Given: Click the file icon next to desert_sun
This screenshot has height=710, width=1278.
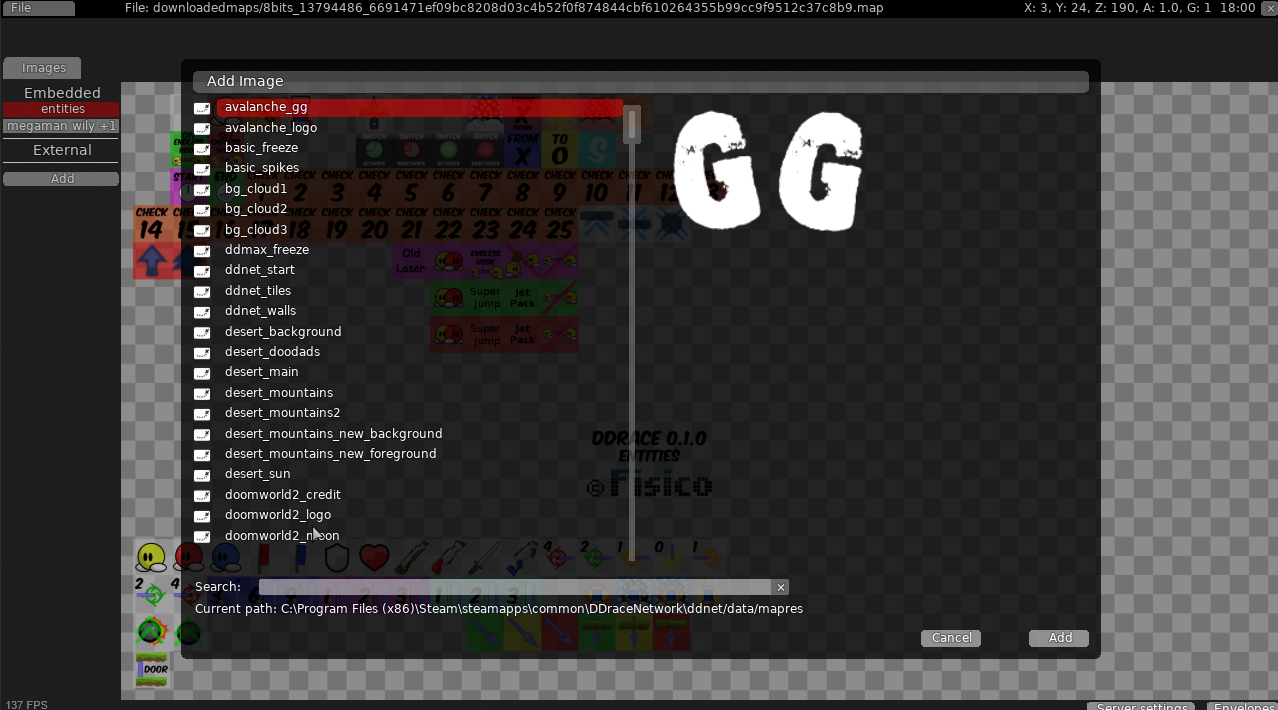Looking at the screenshot, I should [x=202, y=475].
